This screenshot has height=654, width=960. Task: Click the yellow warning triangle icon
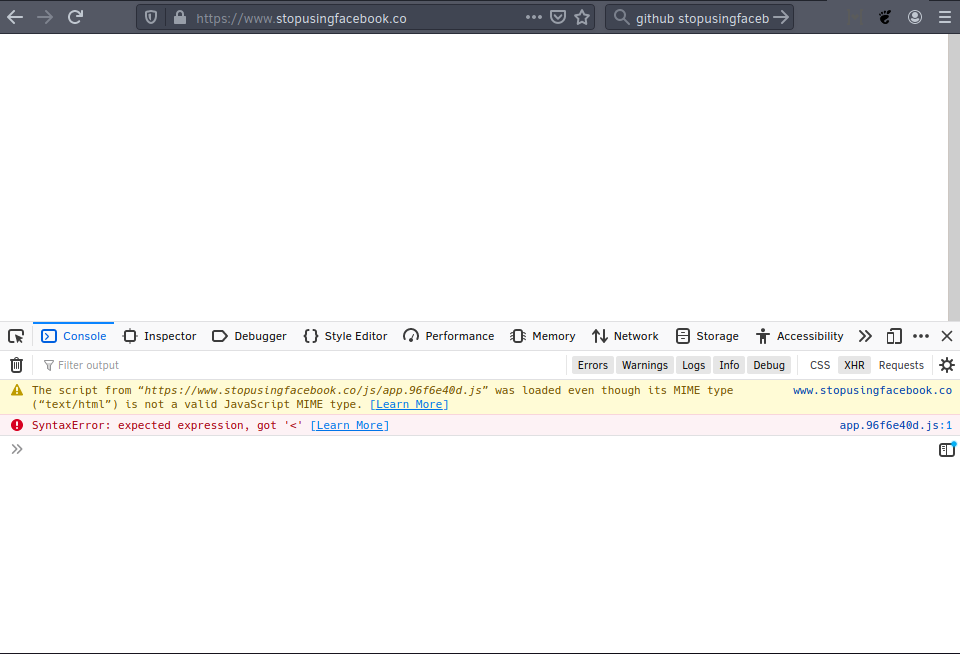[17, 390]
